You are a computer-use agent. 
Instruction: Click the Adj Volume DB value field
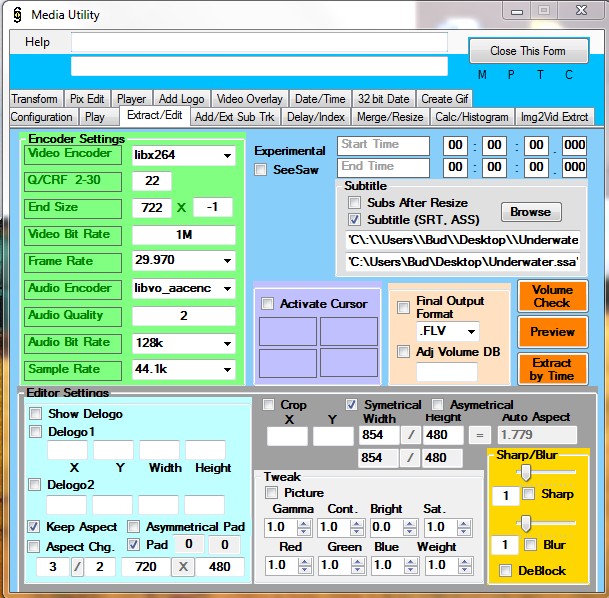(447, 372)
